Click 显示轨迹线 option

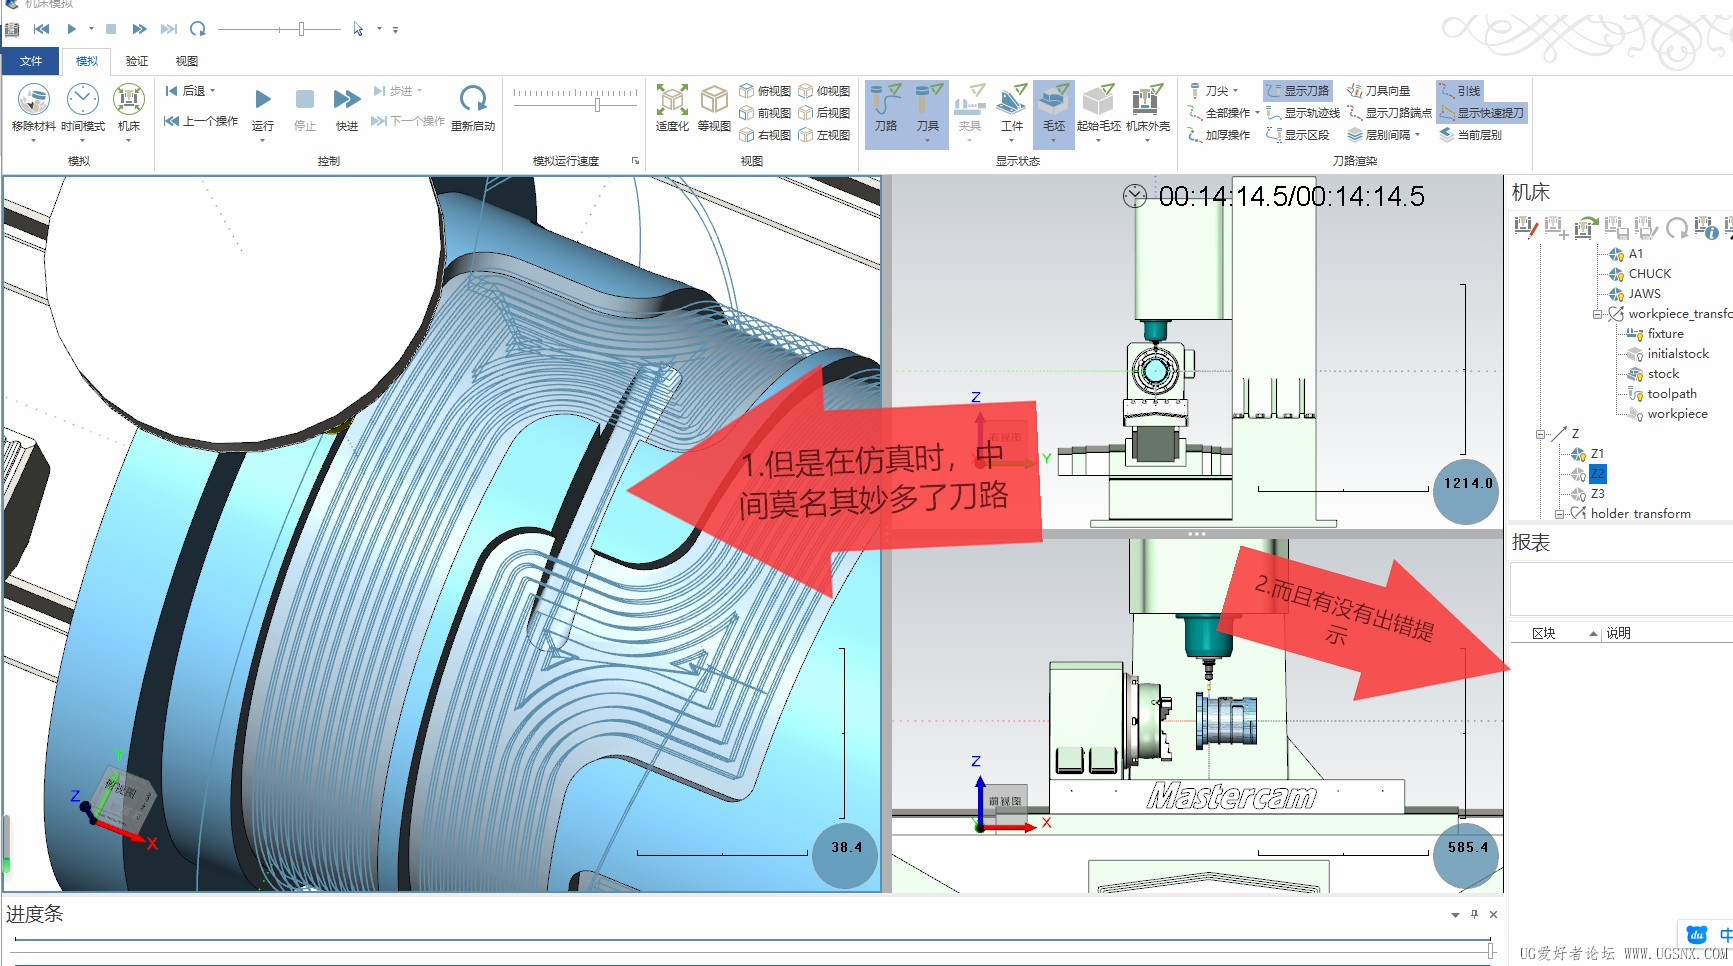[x=1302, y=113]
